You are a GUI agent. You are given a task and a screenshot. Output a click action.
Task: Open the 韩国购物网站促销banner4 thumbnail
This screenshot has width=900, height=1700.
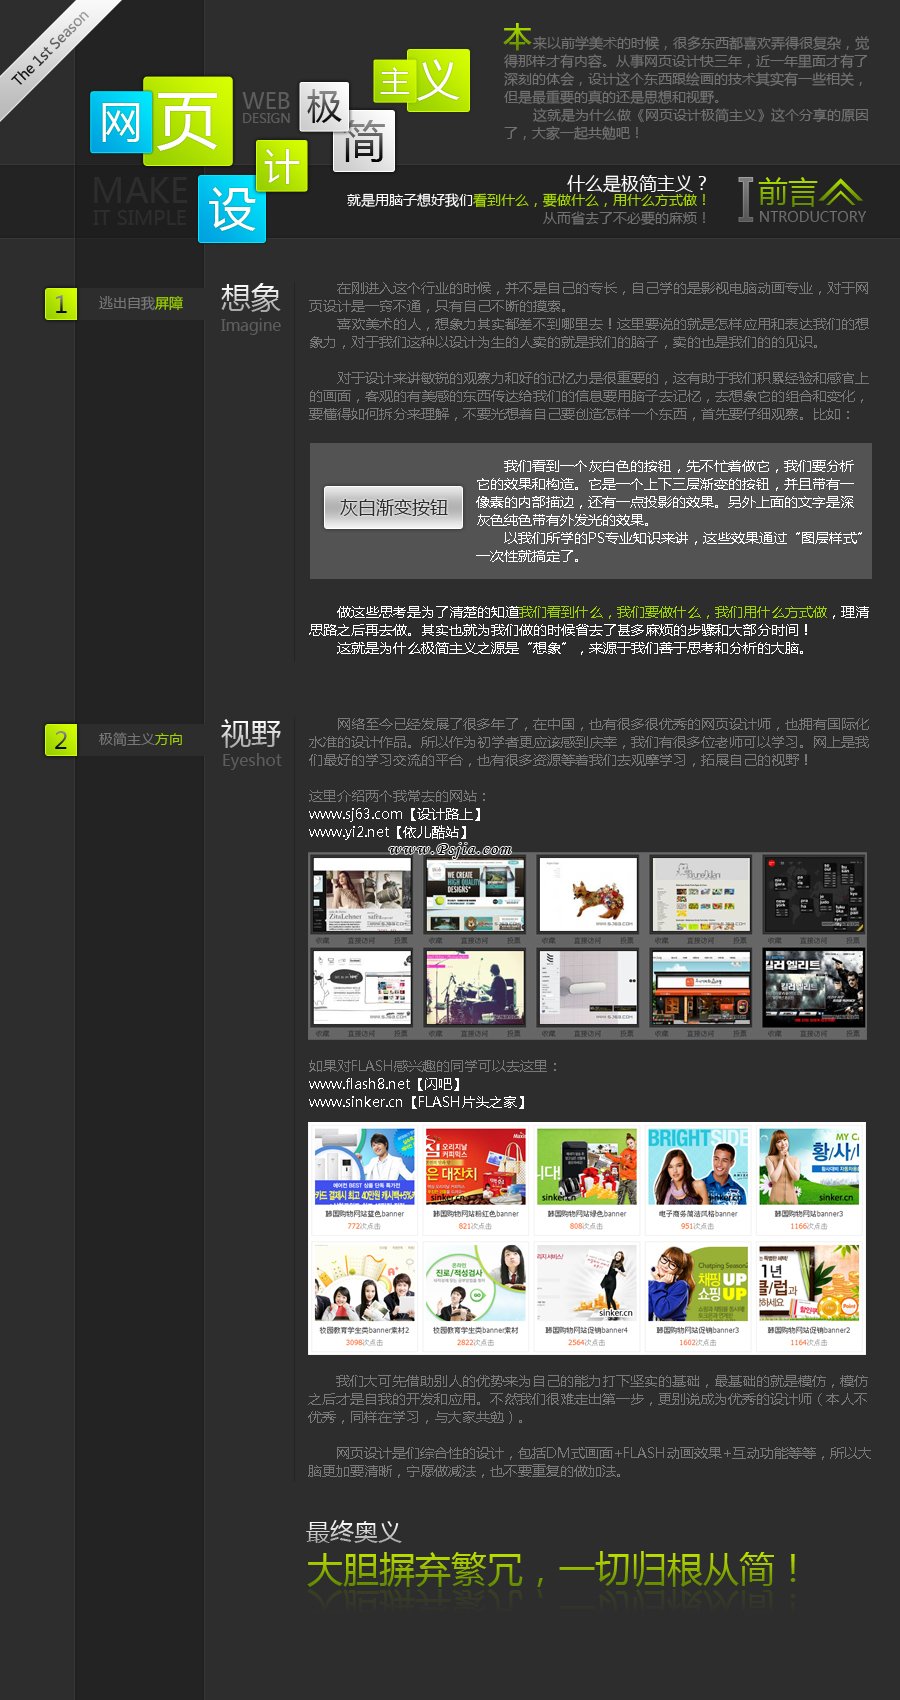tap(587, 1284)
